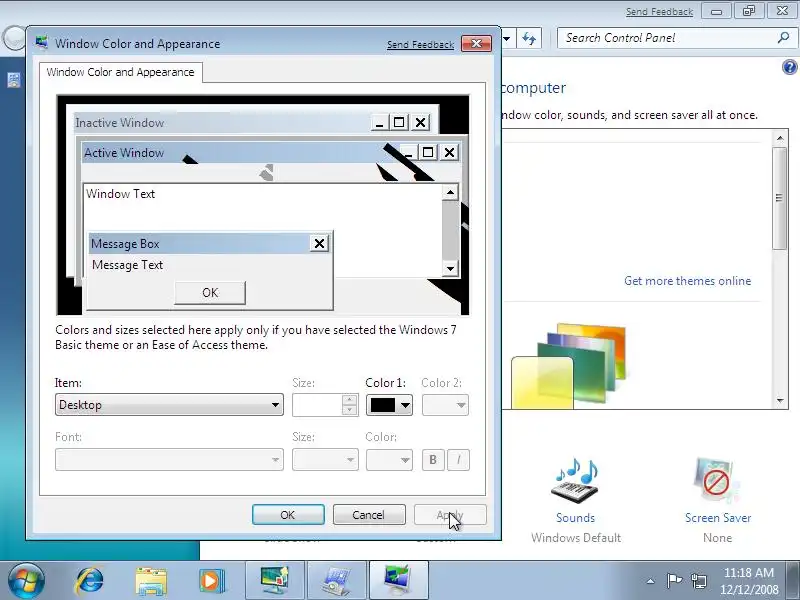Open the Color 1 dropdown arrow
Screen dimensions: 800x600
tap(406, 405)
